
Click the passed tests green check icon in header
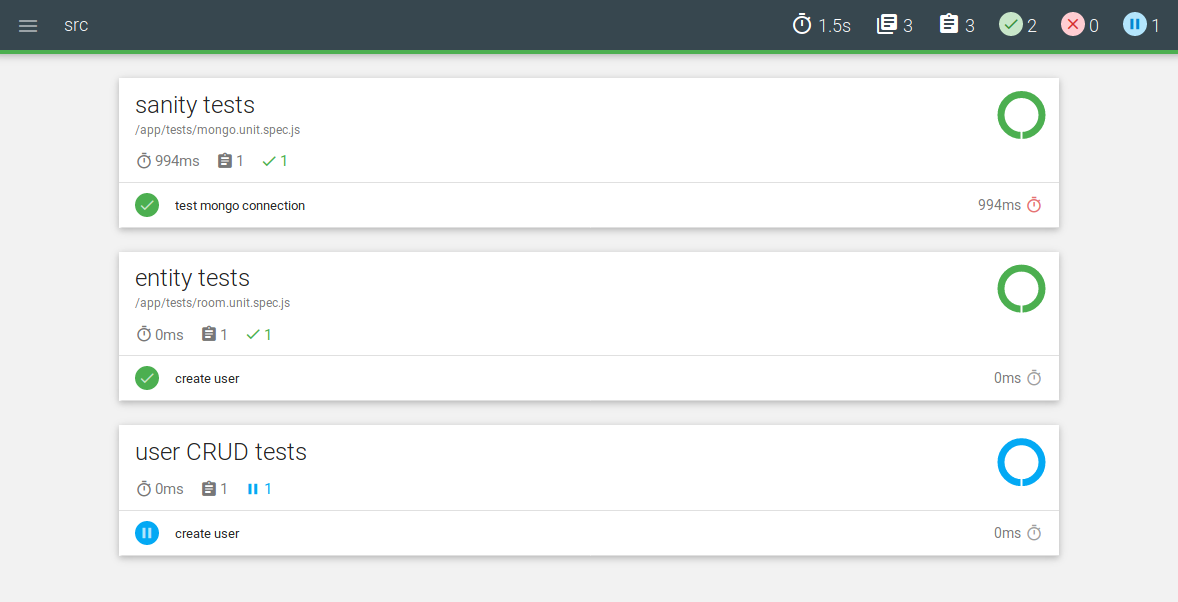pyautogui.click(x=1011, y=25)
